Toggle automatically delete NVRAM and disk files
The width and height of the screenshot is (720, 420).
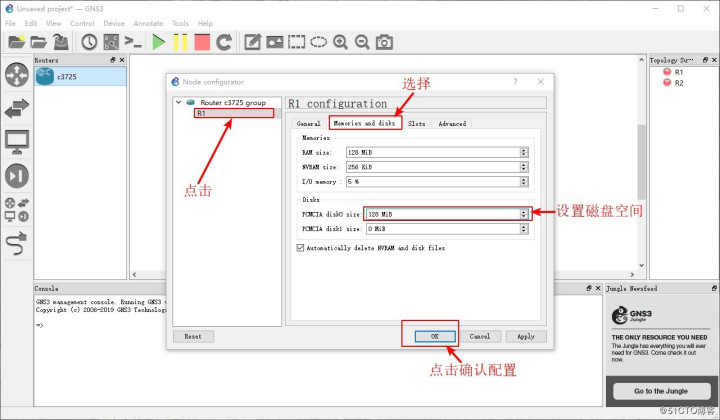point(300,248)
